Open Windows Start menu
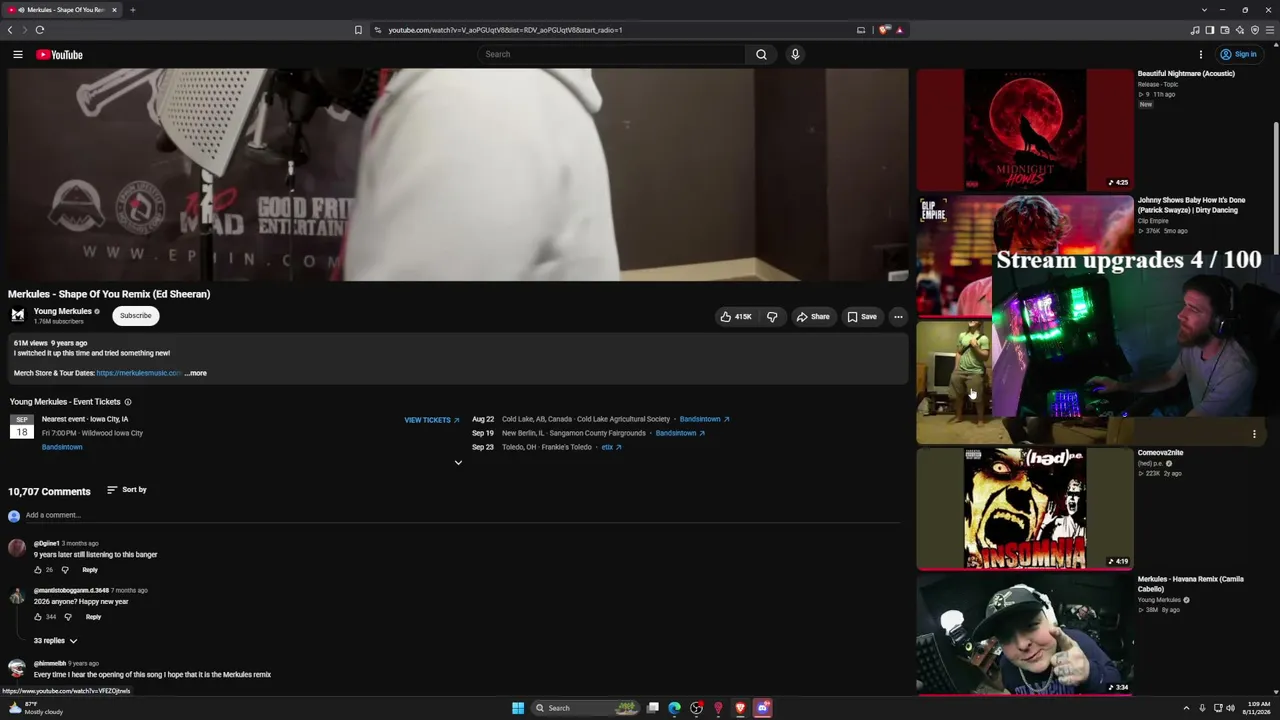The image size is (1280, 720). [518, 708]
